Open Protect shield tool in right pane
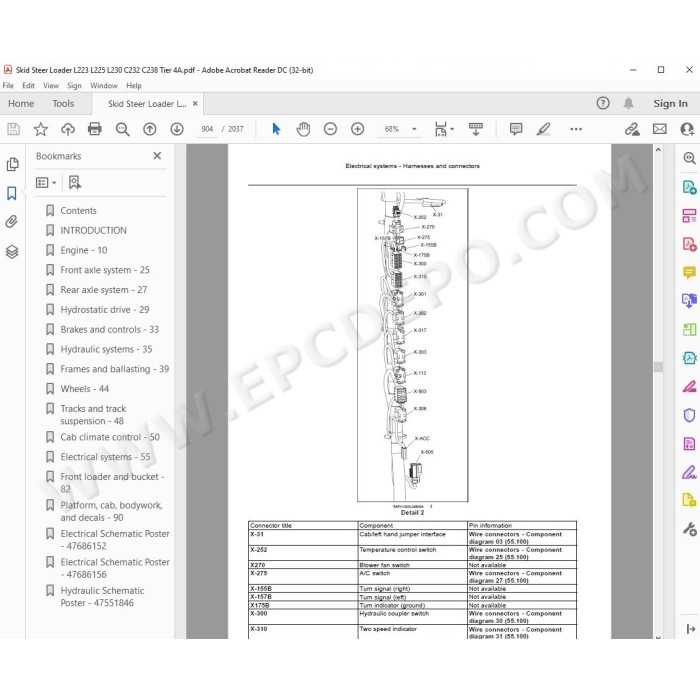The height and width of the screenshot is (700, 700). point(689,415)
